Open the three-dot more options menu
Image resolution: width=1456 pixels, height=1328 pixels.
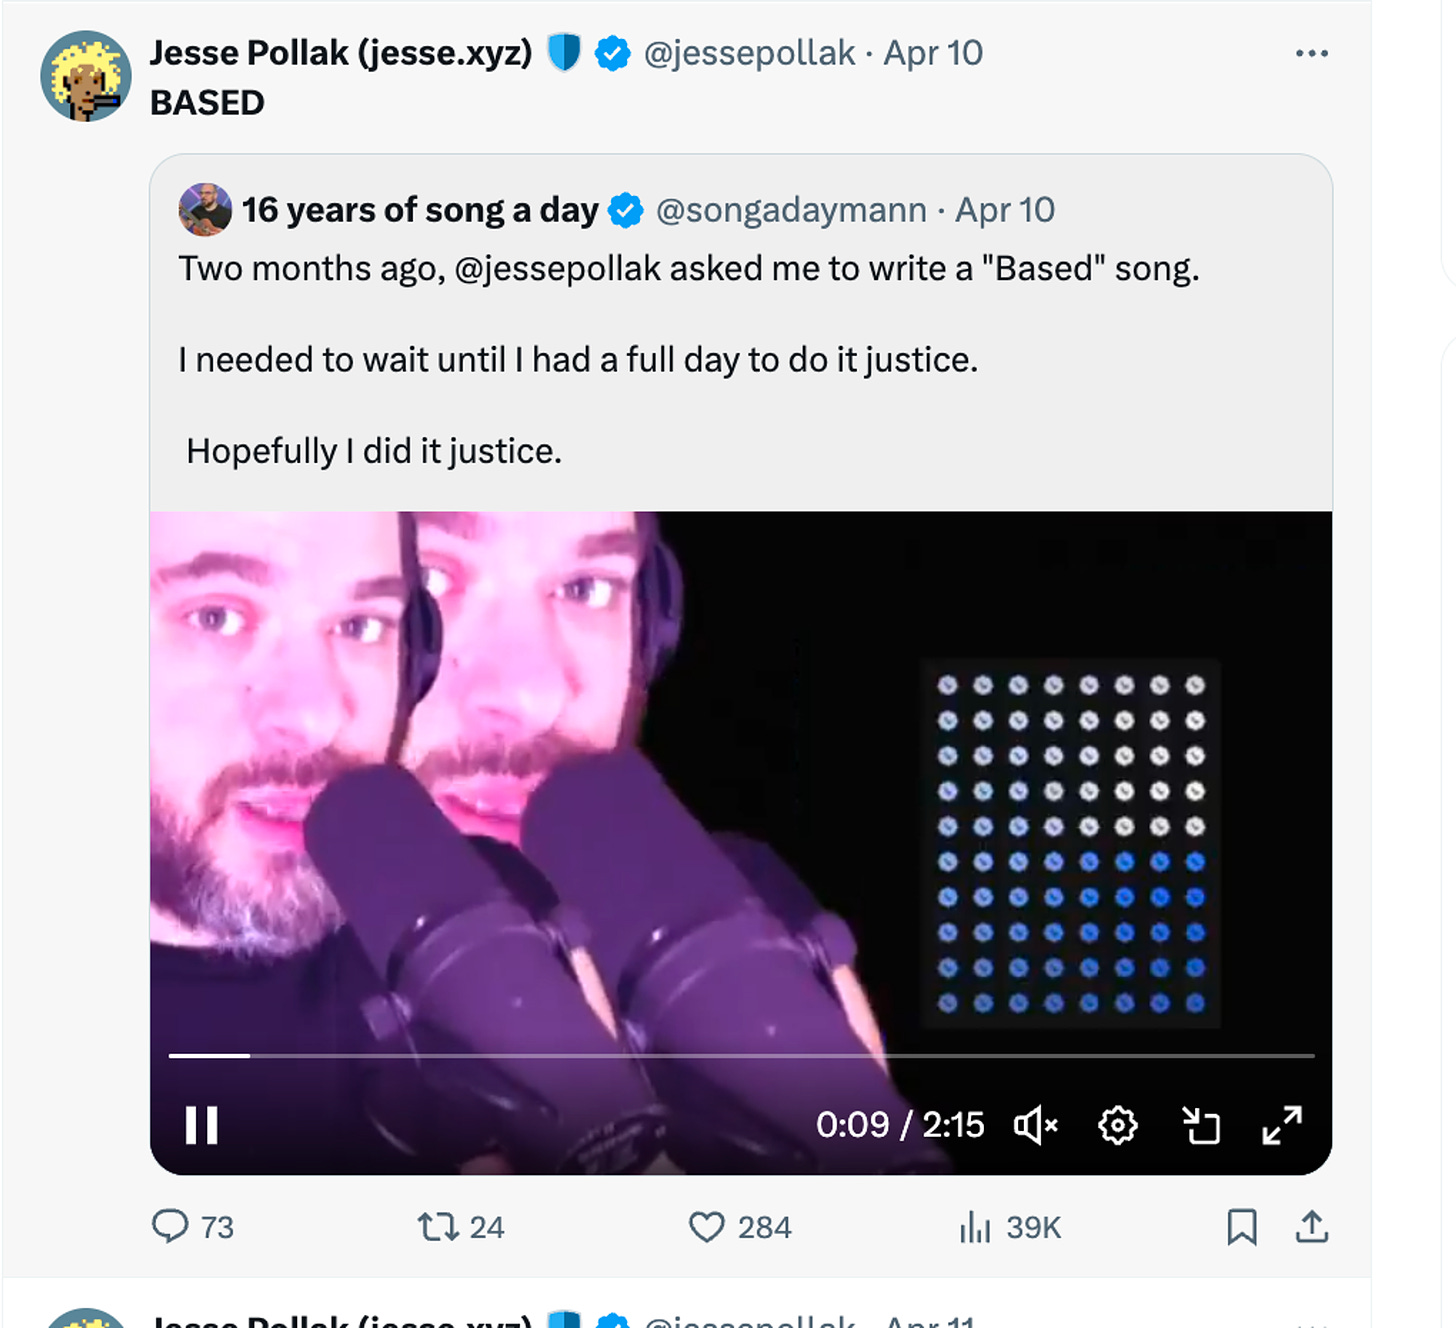click(1311, 53)
